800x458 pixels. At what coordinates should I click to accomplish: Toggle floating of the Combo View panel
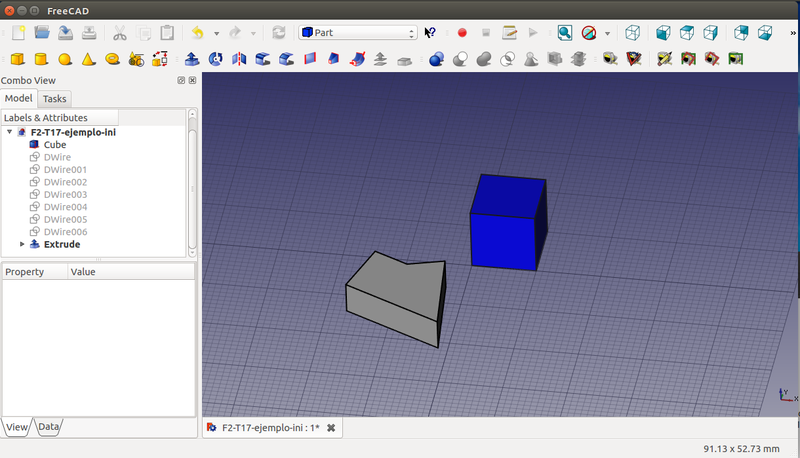181,80
